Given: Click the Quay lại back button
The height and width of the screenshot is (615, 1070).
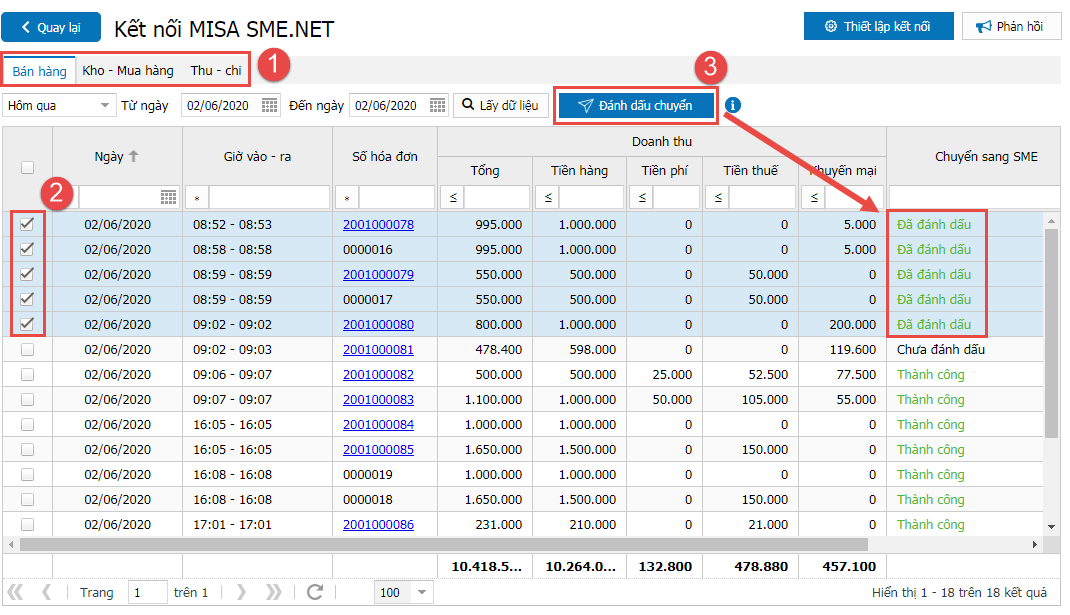Looking at the screenshot, I should (51, 27).
